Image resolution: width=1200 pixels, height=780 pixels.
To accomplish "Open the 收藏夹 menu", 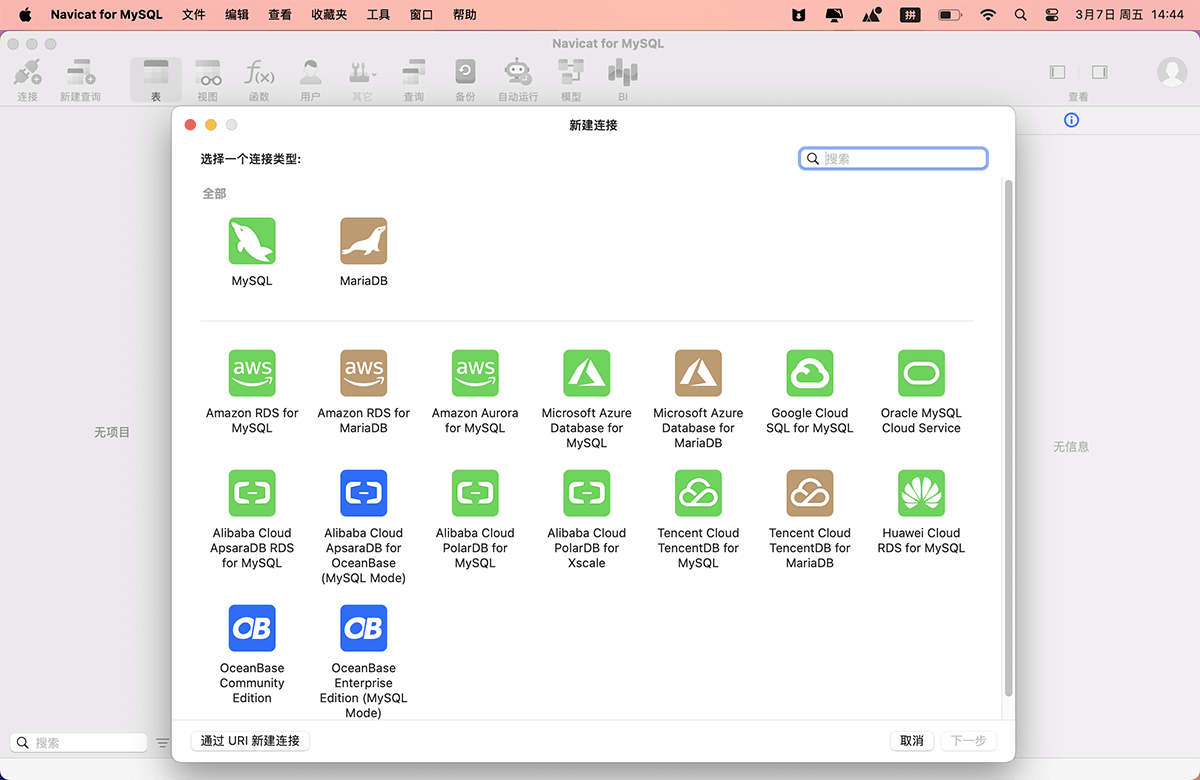I will 329,15.
